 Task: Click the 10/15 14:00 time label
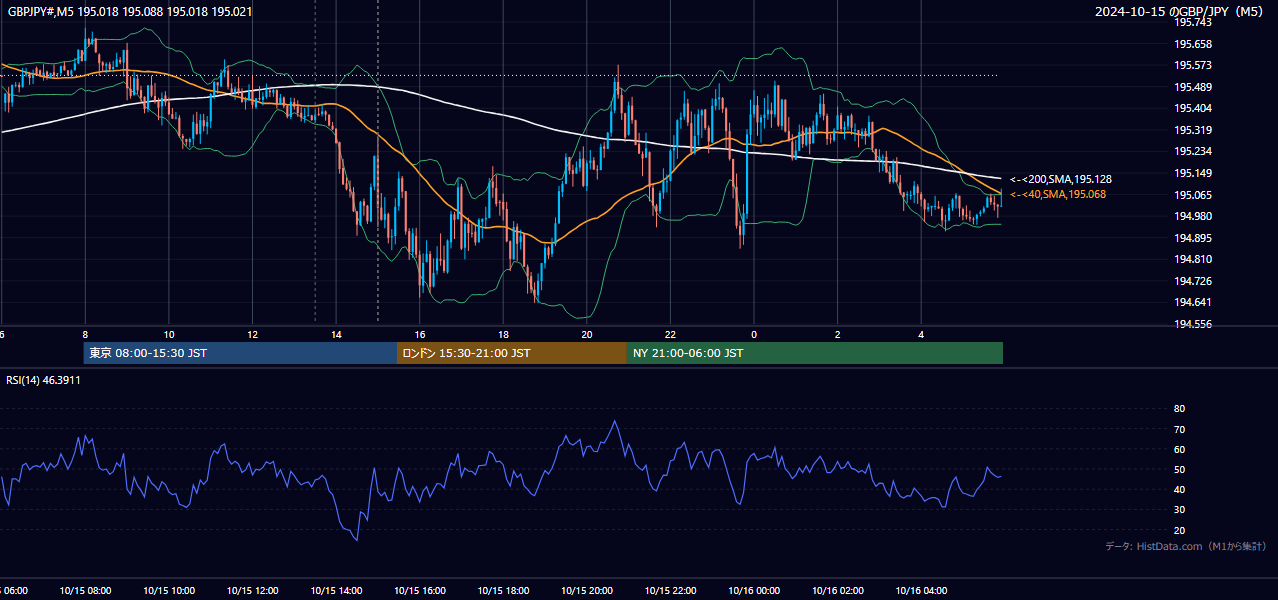[336, 590]
